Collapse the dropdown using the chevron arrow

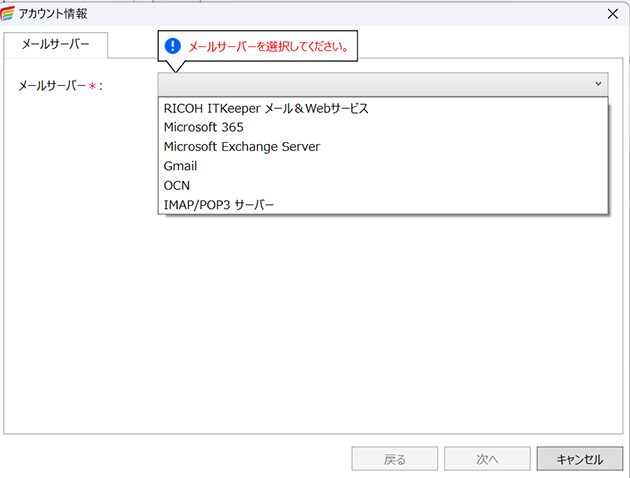click(598, 84)
